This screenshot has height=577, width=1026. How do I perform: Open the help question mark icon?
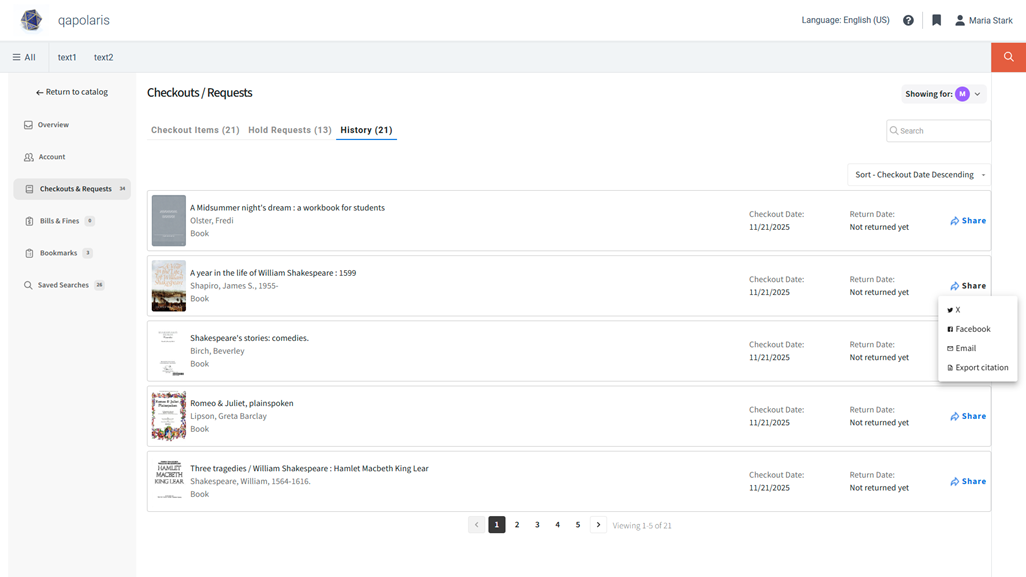908,20
